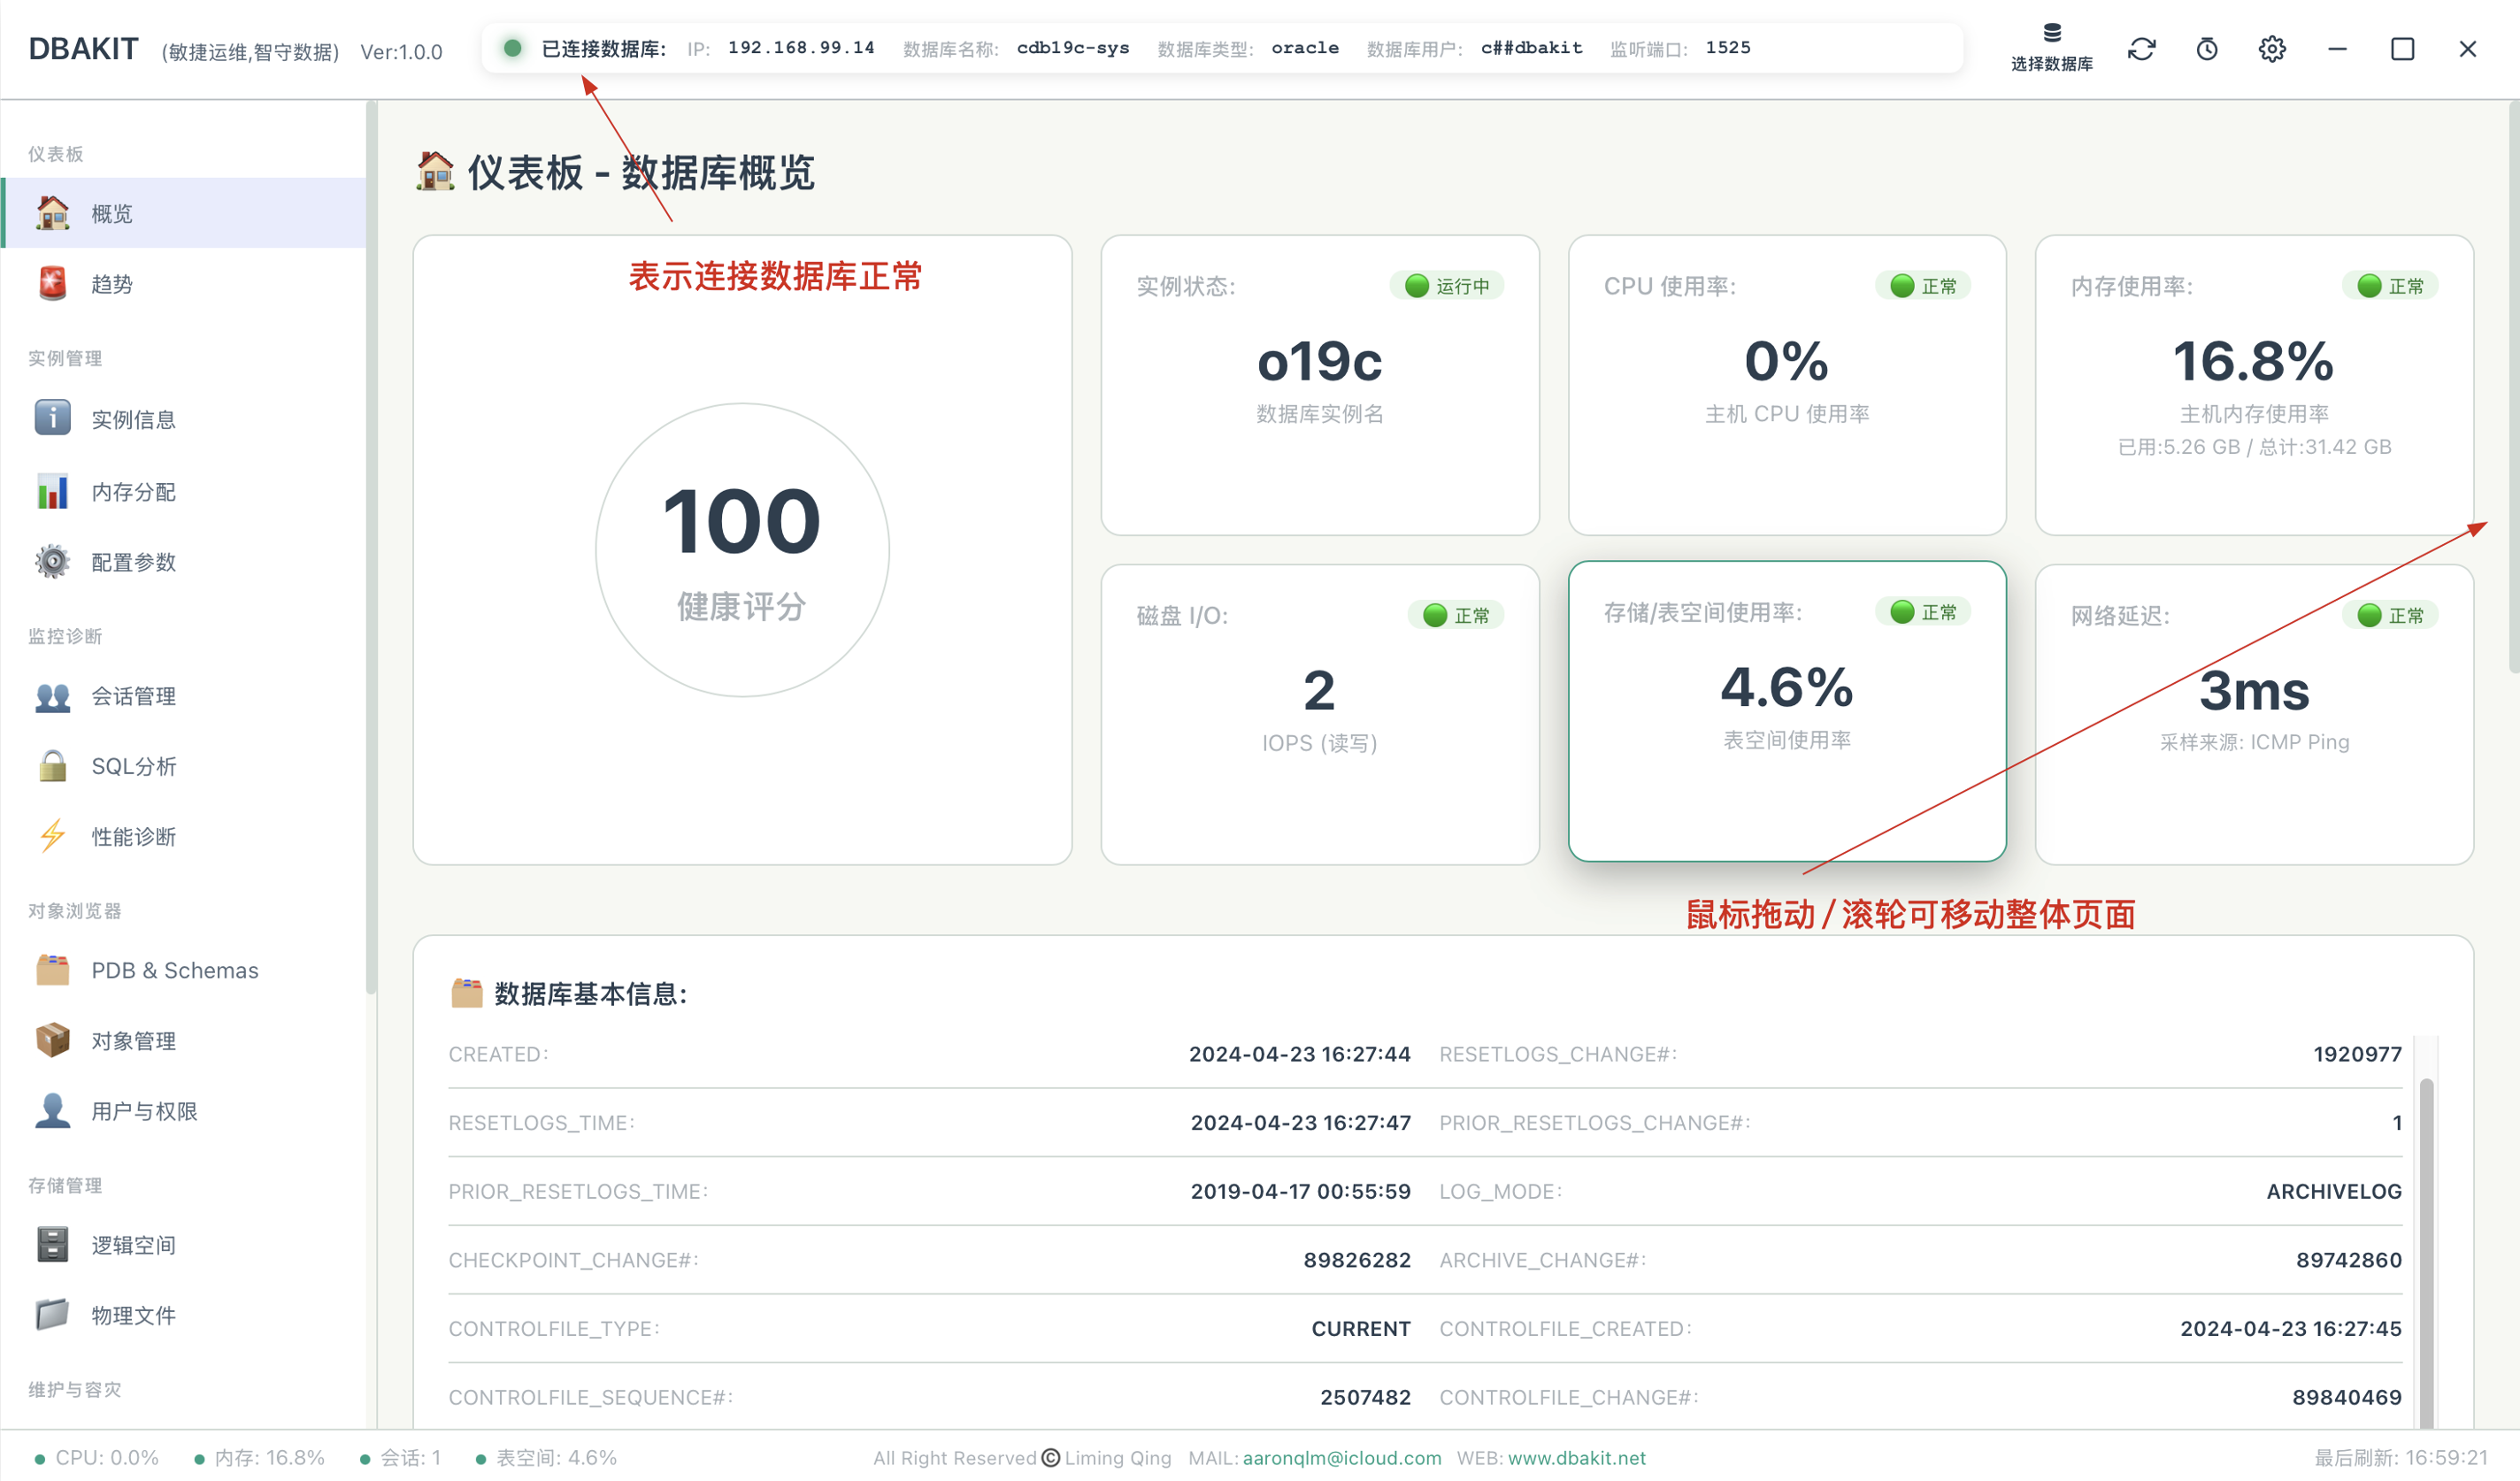Click the people icon beside 会话管理
Screen dimensions: 2520x1481
[x=52, y=696]
